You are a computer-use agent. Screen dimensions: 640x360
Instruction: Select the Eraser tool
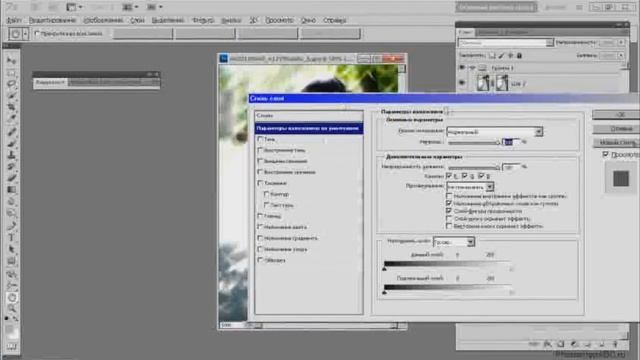click(11, 178)
